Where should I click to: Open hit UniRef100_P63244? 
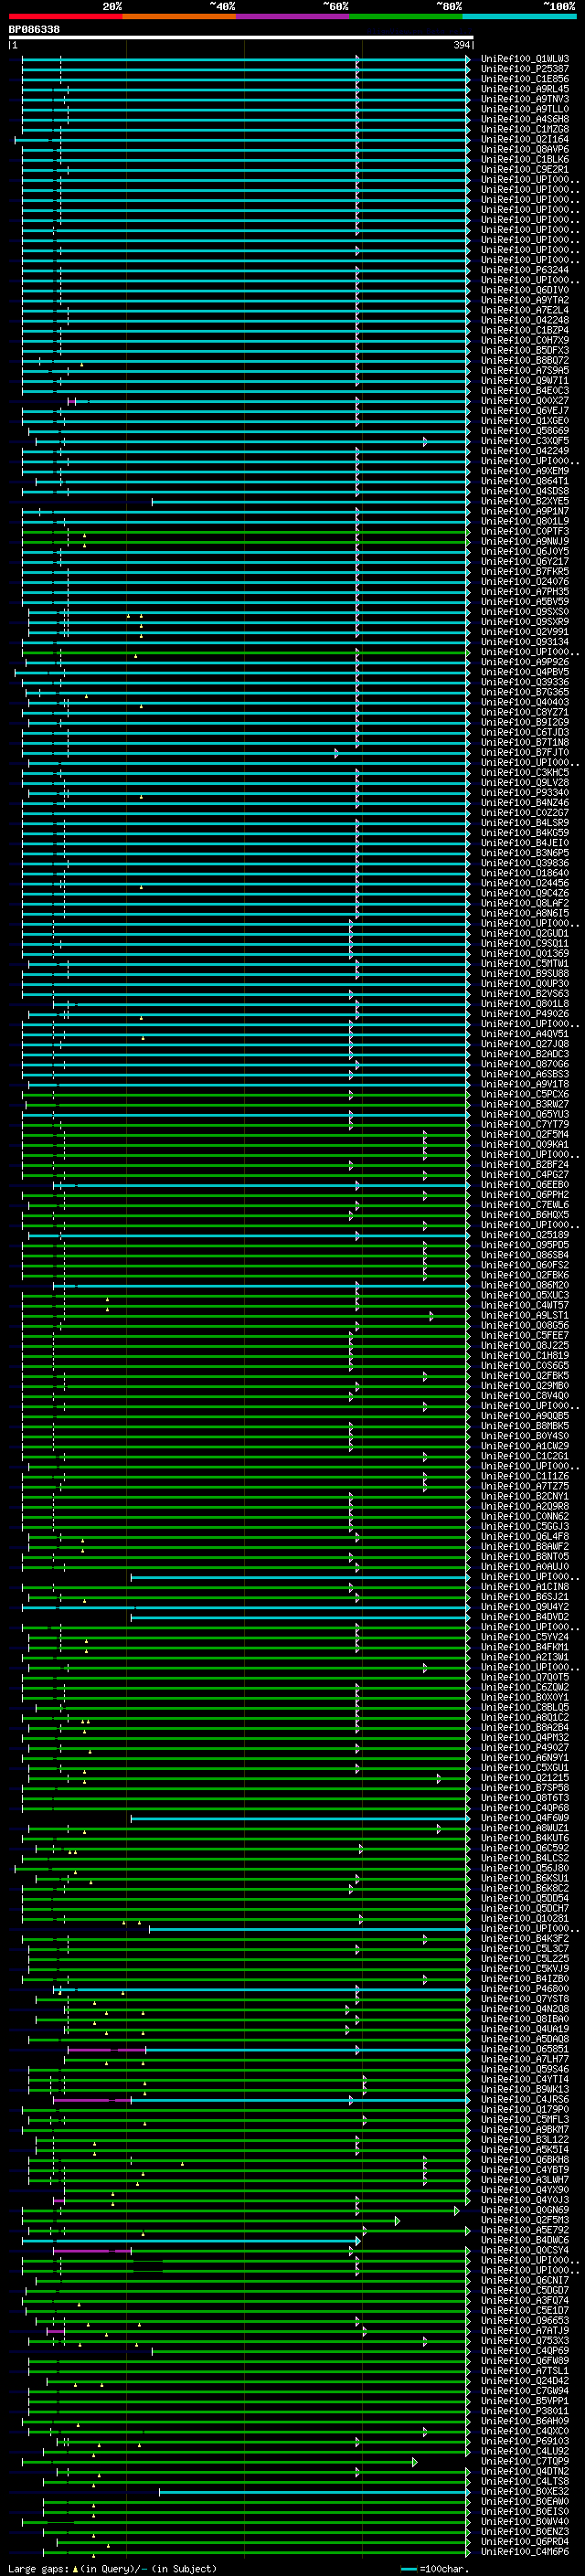tap(525, 270)
